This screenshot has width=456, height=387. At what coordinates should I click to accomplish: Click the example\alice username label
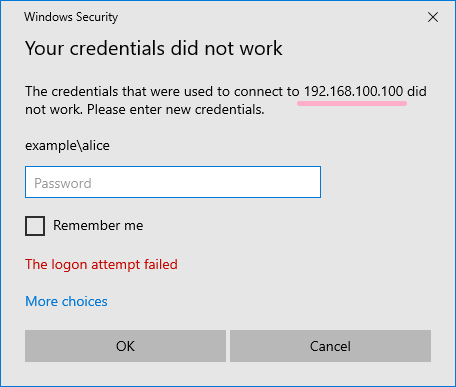point(67,146)
